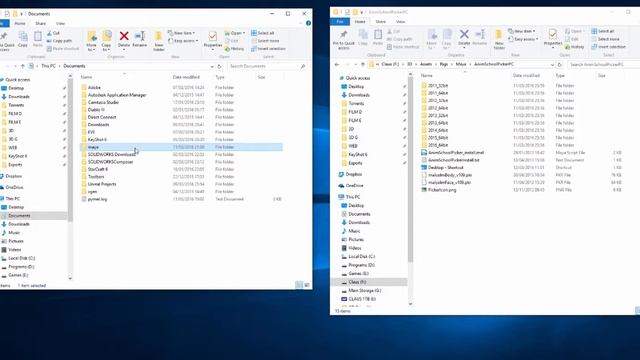Viewport: 640px width, 360px height.
Task: Open the View tab in the AnimSchoolPickerPC window
Action: pos(400,22)
